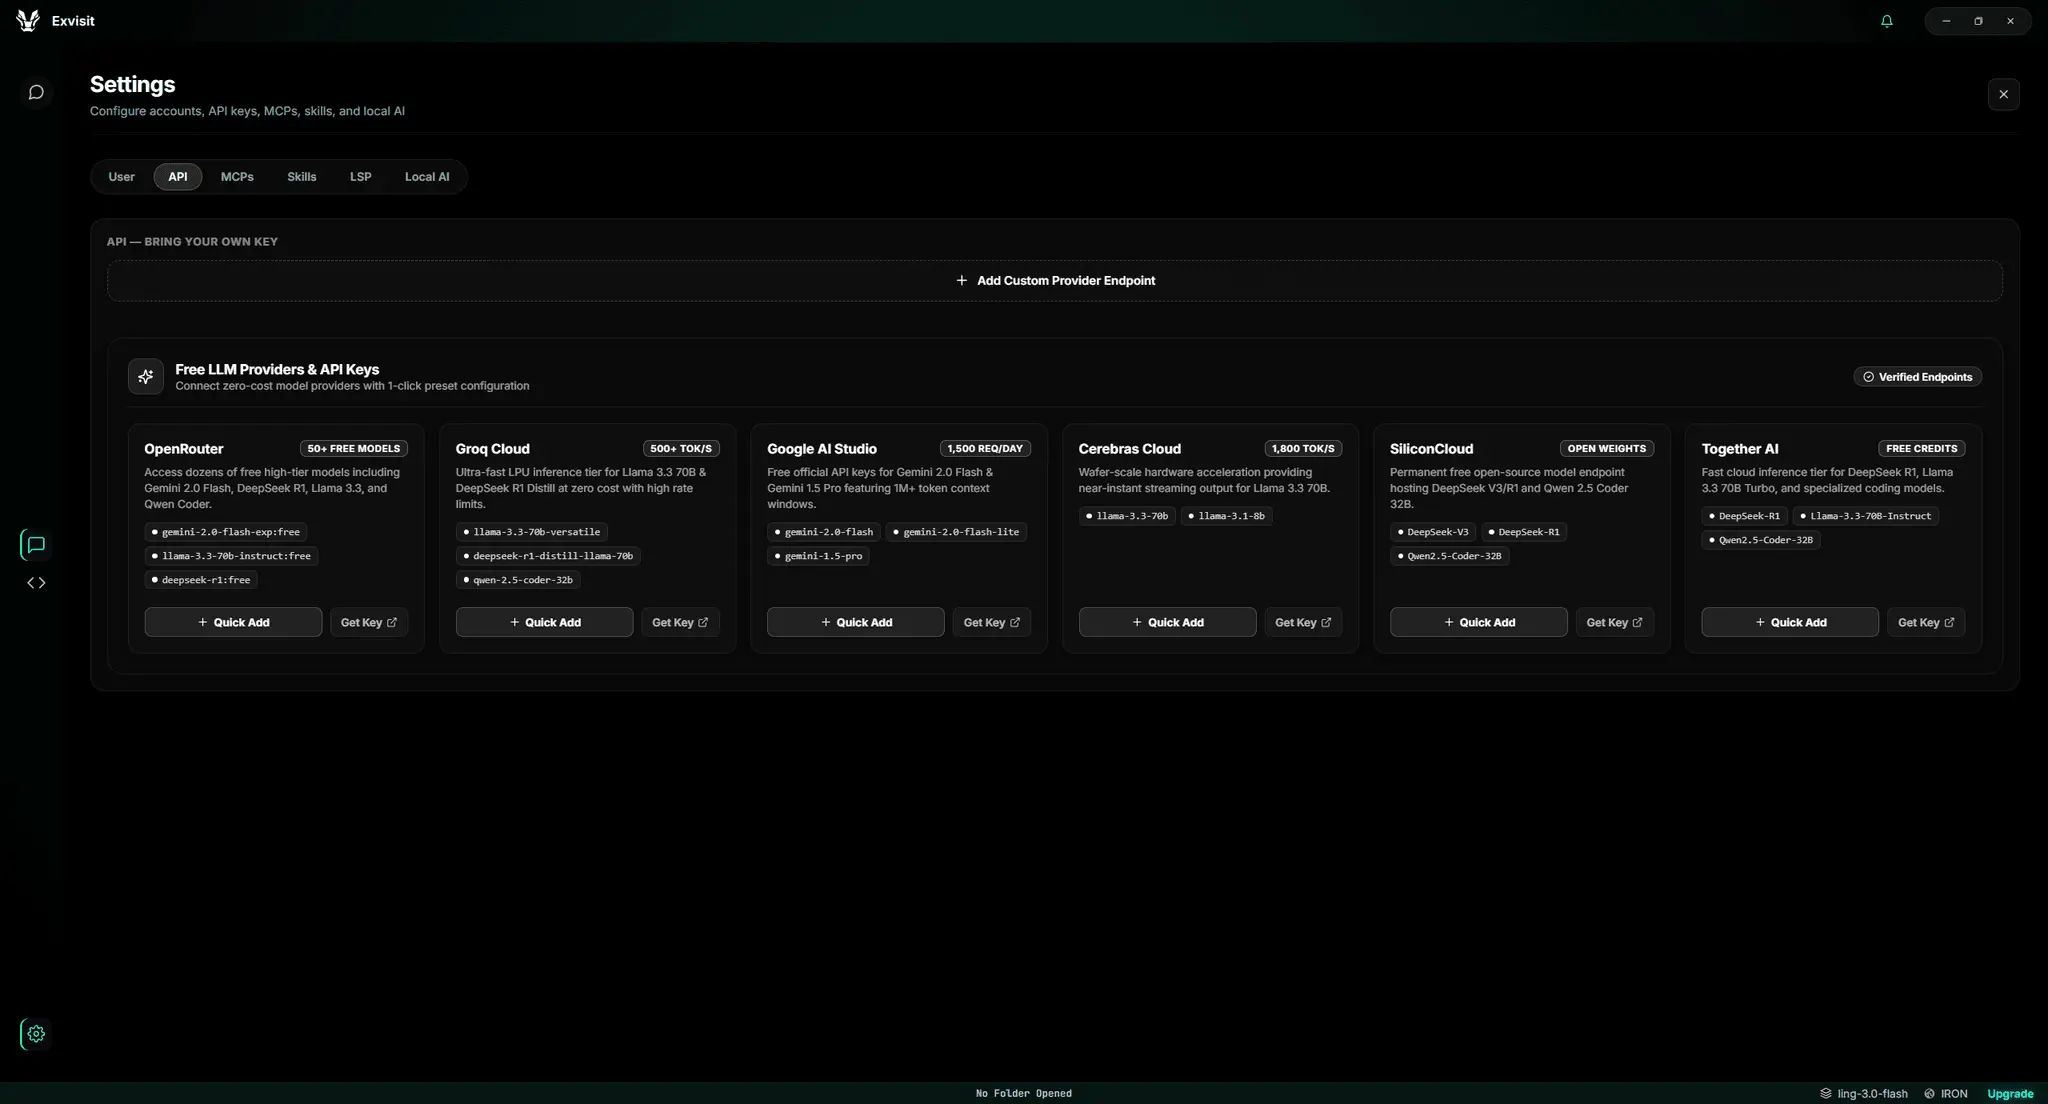Click the No Folder Opened status text
The height and width of the screenshot is (1104, 2048).
1024,1094
